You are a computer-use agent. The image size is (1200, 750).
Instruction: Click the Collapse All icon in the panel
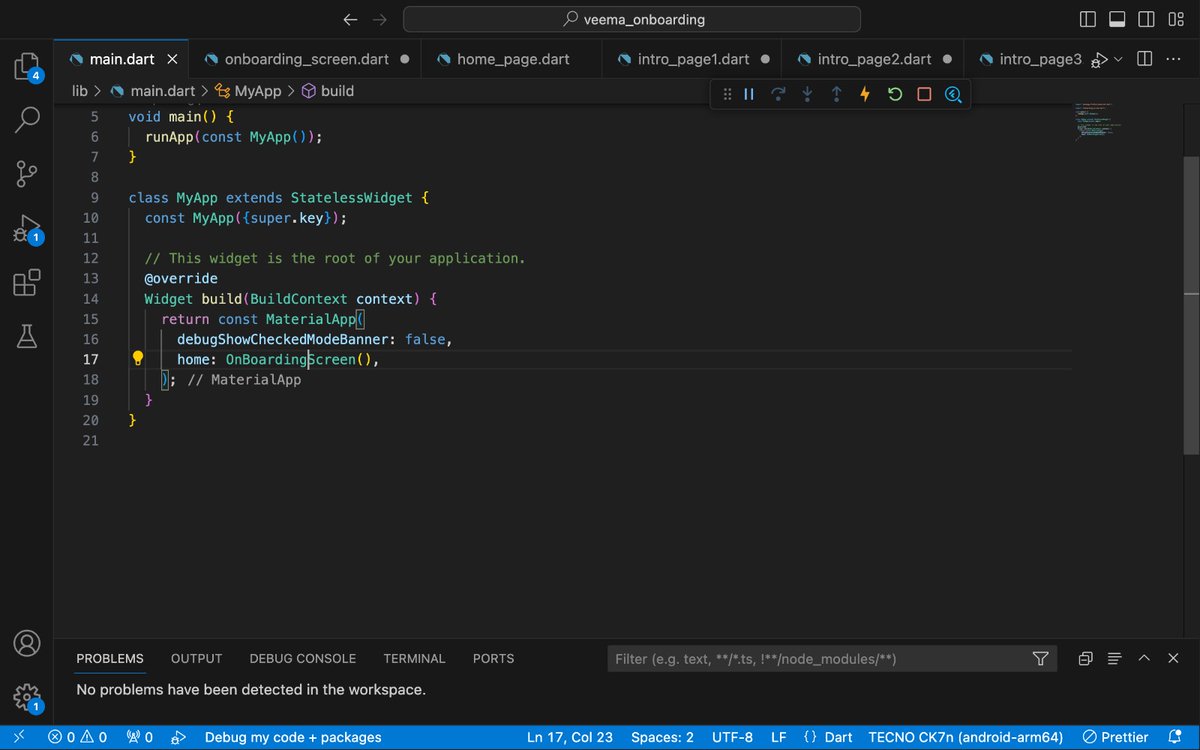1085,659
